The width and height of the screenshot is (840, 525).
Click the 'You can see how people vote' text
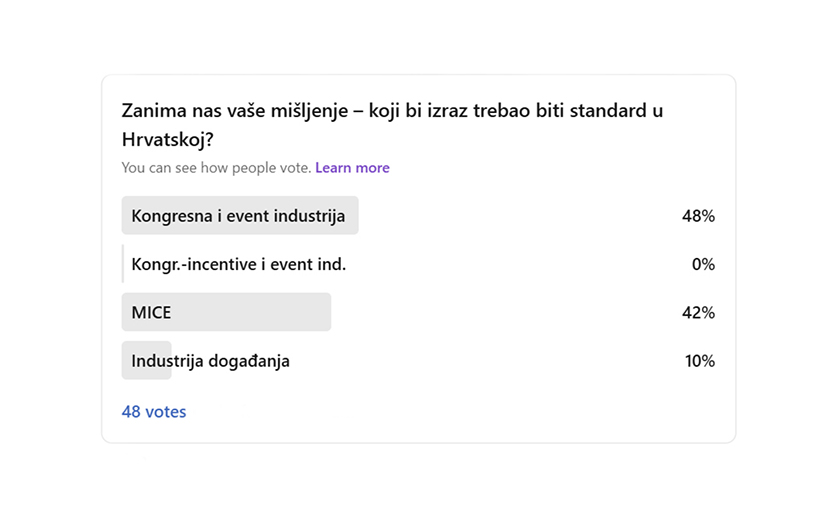tap(216, 168)
